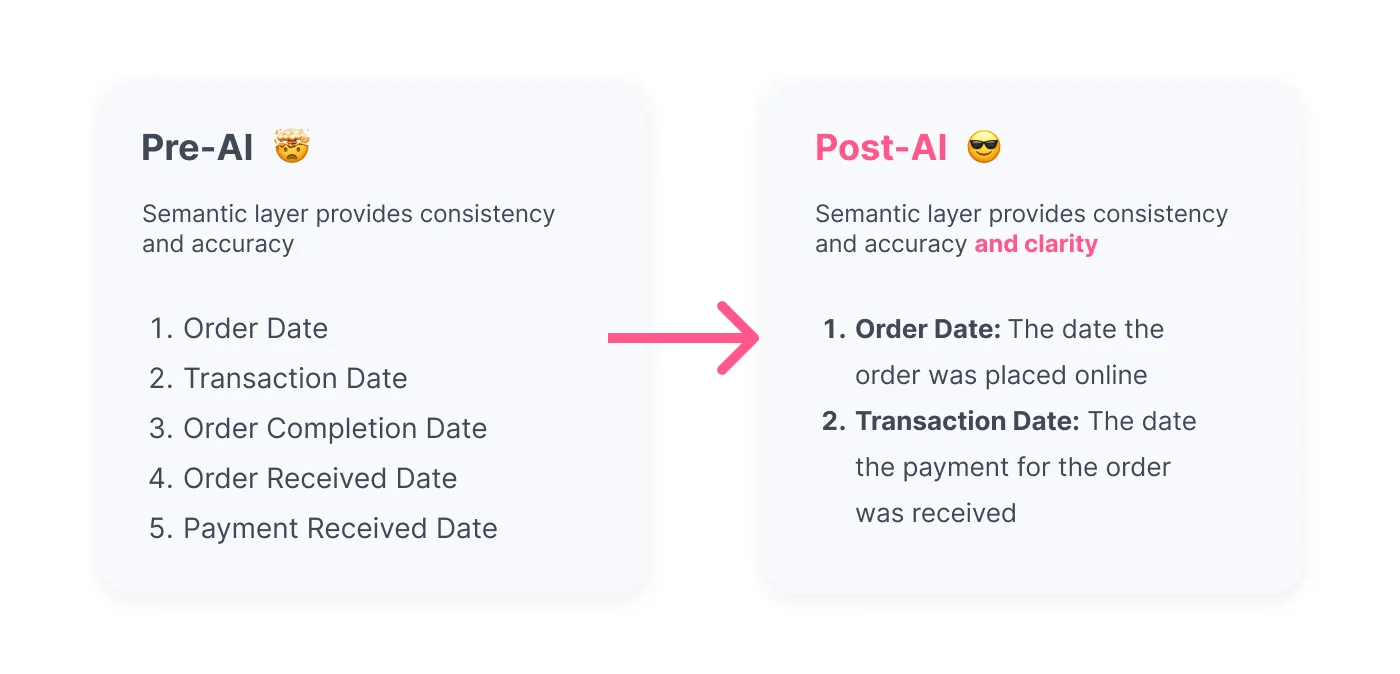Viewport: 1400px width, 674px height.
Task: Select Order Completion Date item
Action: 318,428
